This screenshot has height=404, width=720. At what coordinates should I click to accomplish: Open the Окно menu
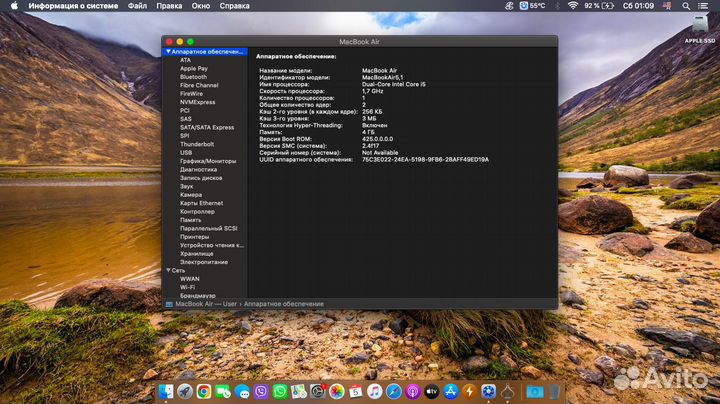pyautogui.click(x=201, y=6)
